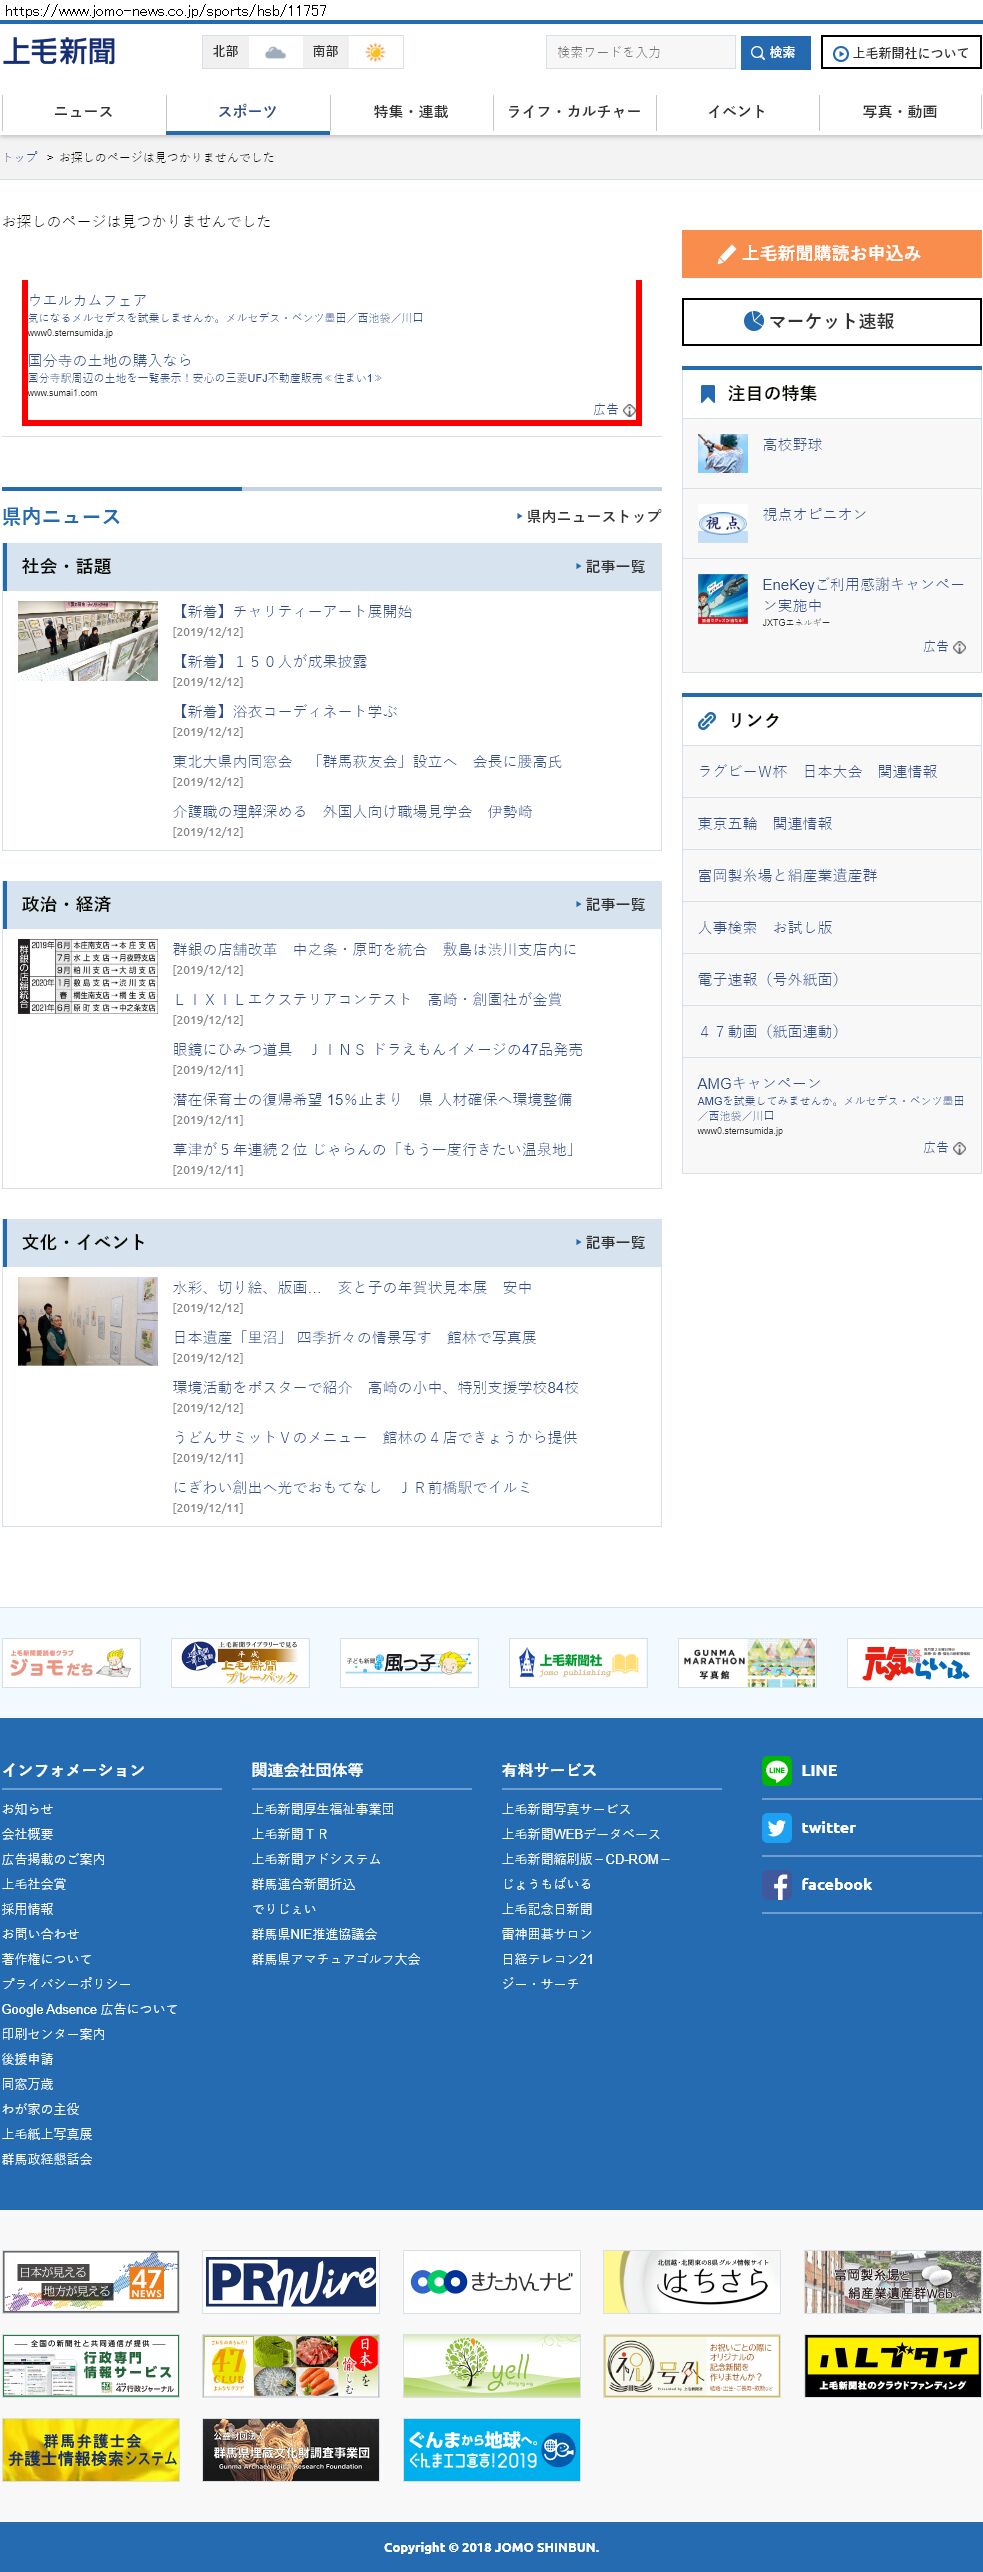Expand 記事一覧 for 社会・話題 section

611,567
